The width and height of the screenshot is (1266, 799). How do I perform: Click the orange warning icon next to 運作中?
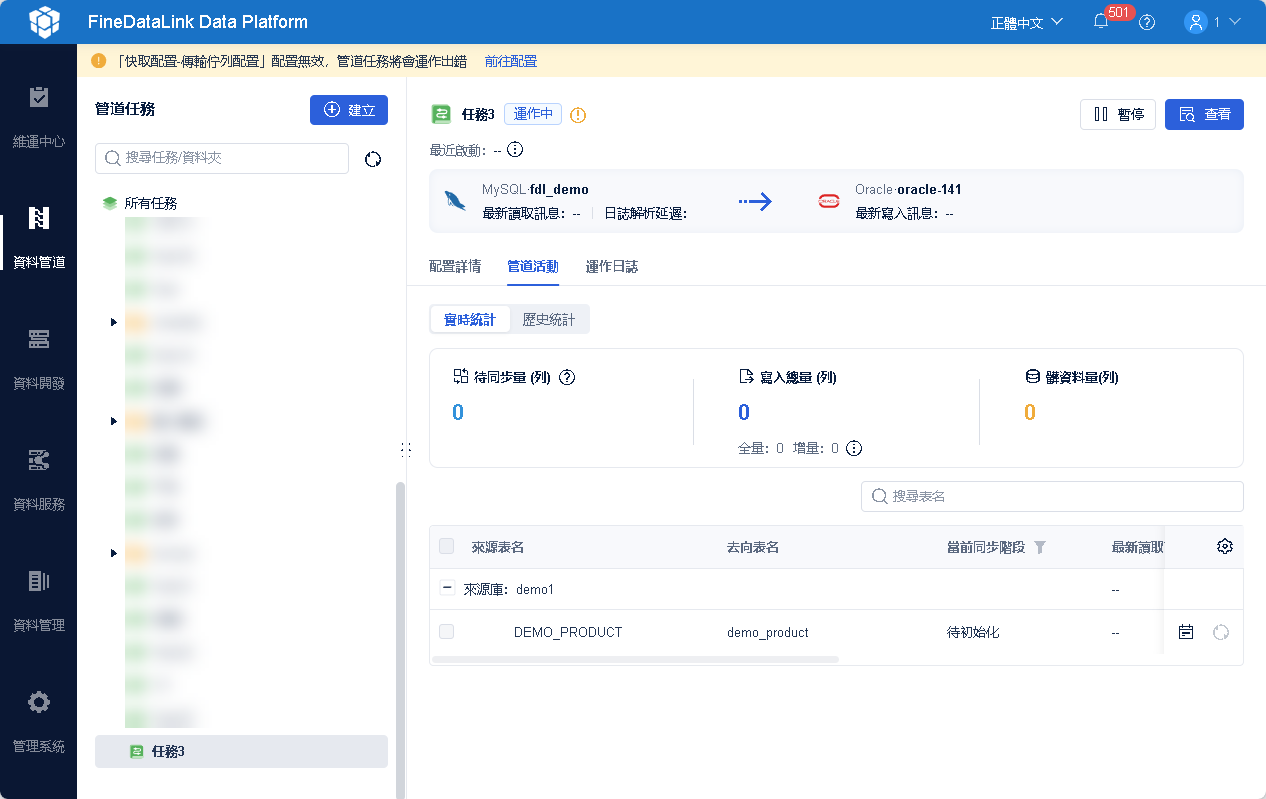578,115
